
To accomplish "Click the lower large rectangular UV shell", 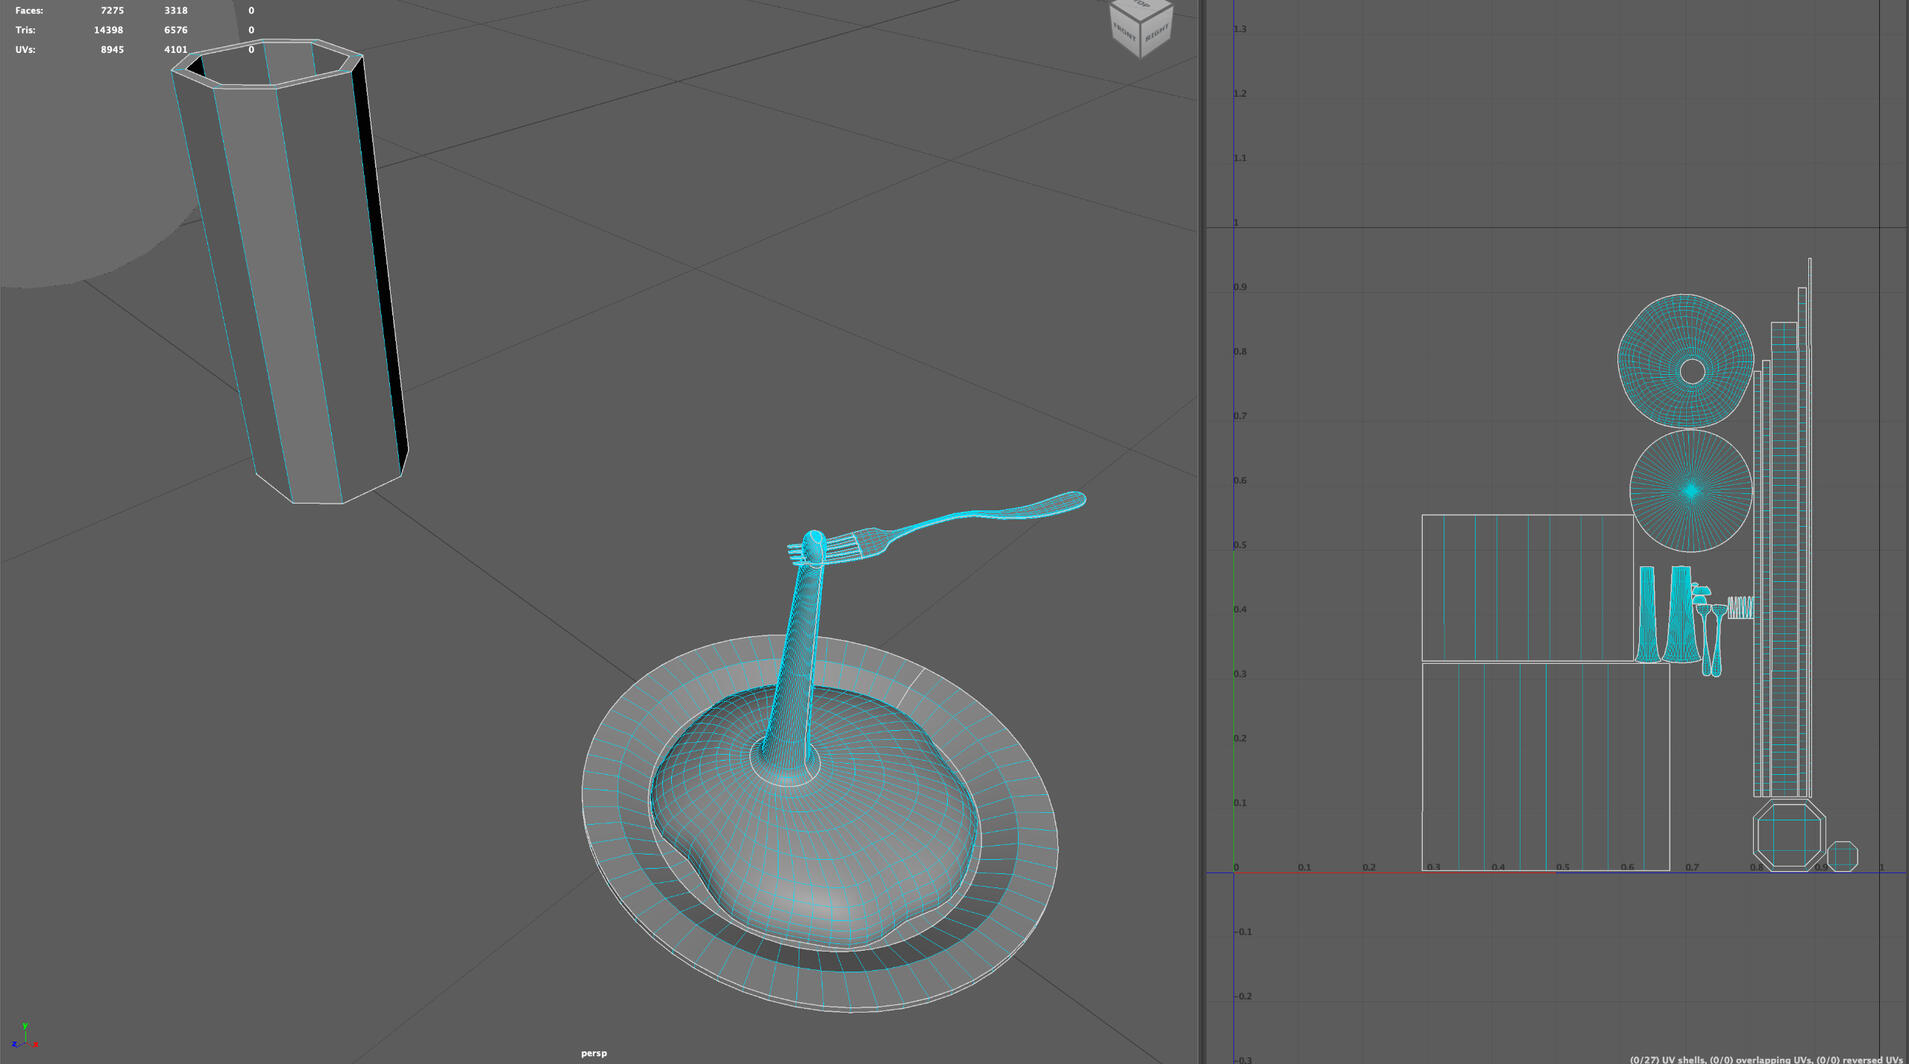I will 1545,766.
